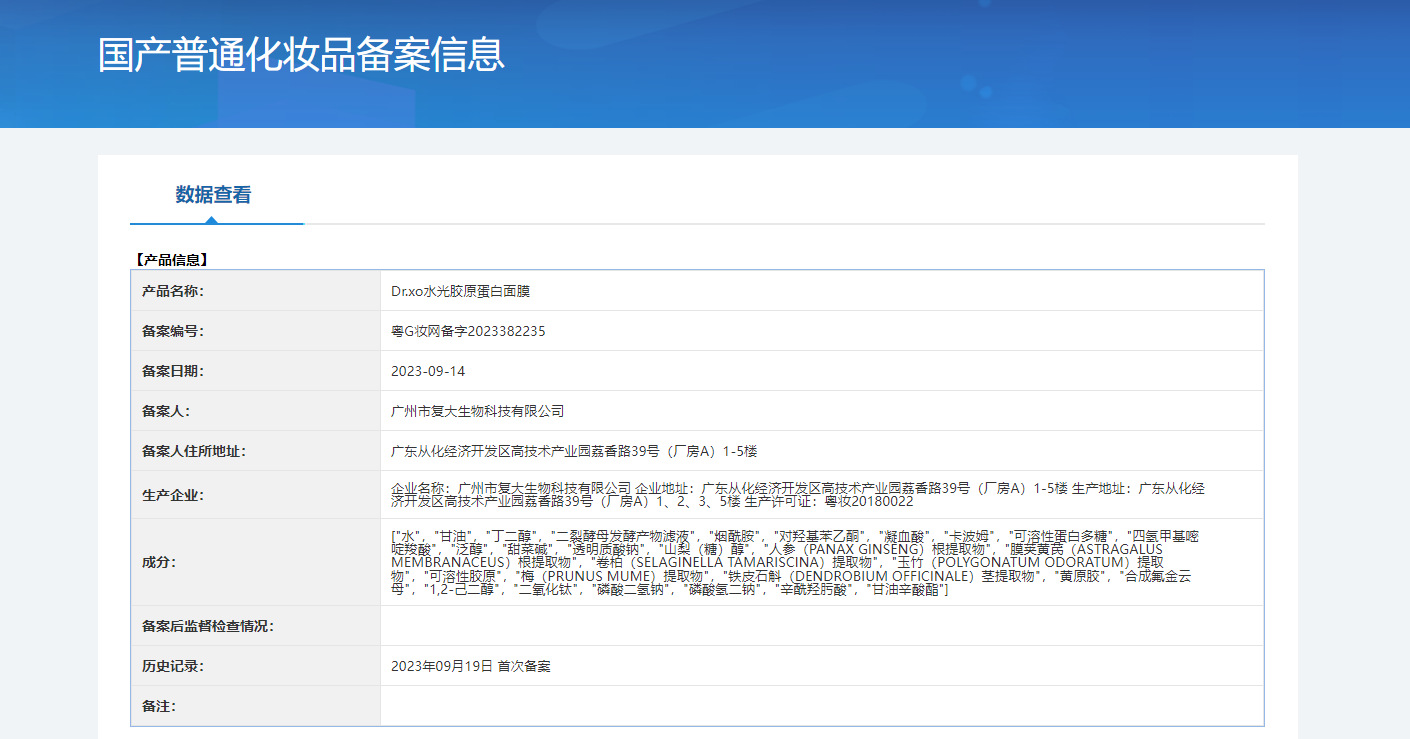This screenshot has width=1410, height=739.
Task: Click the 成分 row label
Action: (159, 562)
